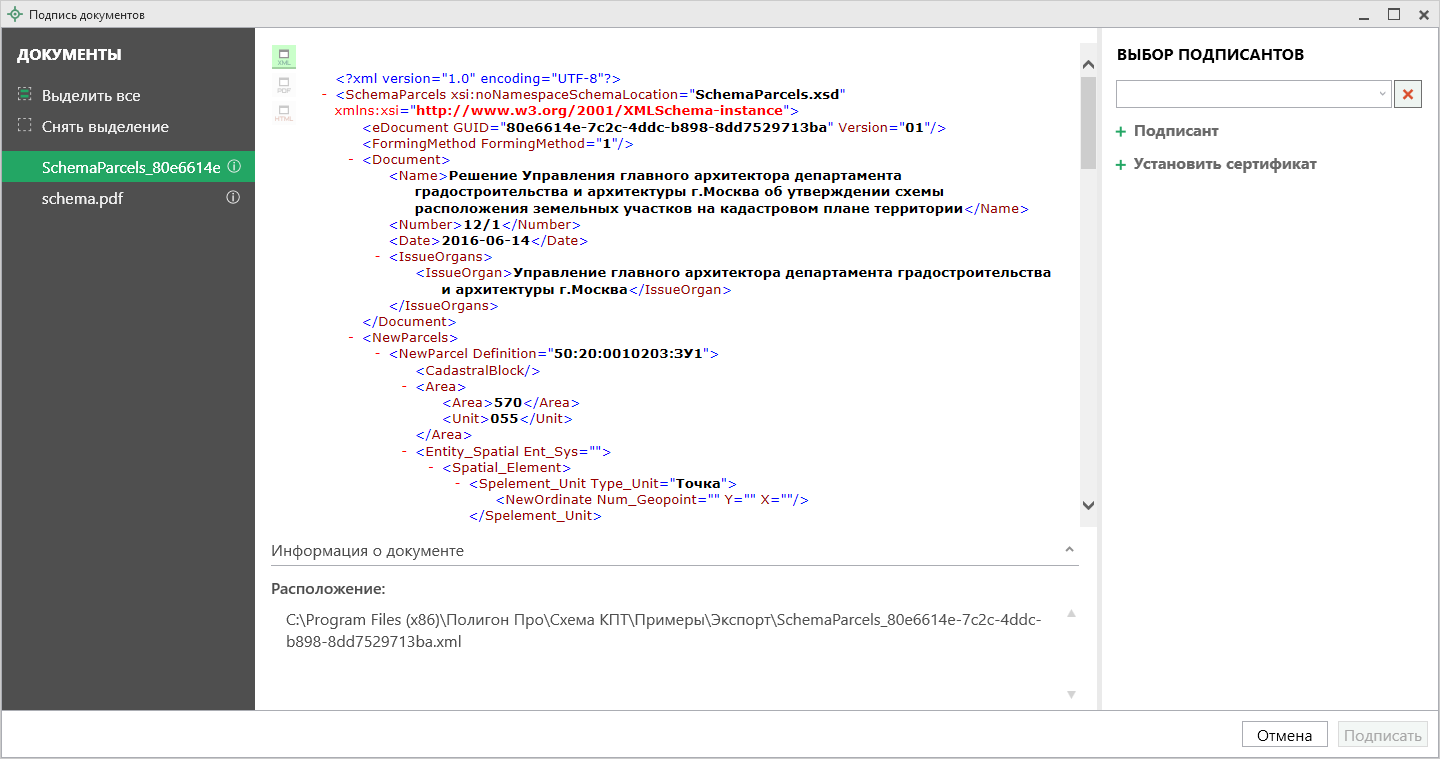Viewport: 1440px width, 759px height.
Task: Click red X to clear signer field
Action: 1408,94
